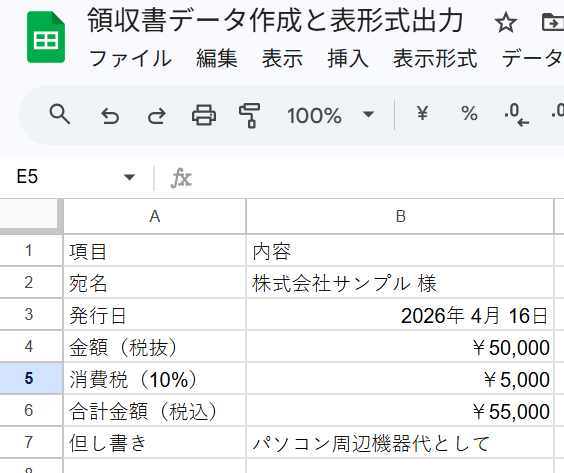Select cell パソコン周辺機器代として

pos(400,442)
